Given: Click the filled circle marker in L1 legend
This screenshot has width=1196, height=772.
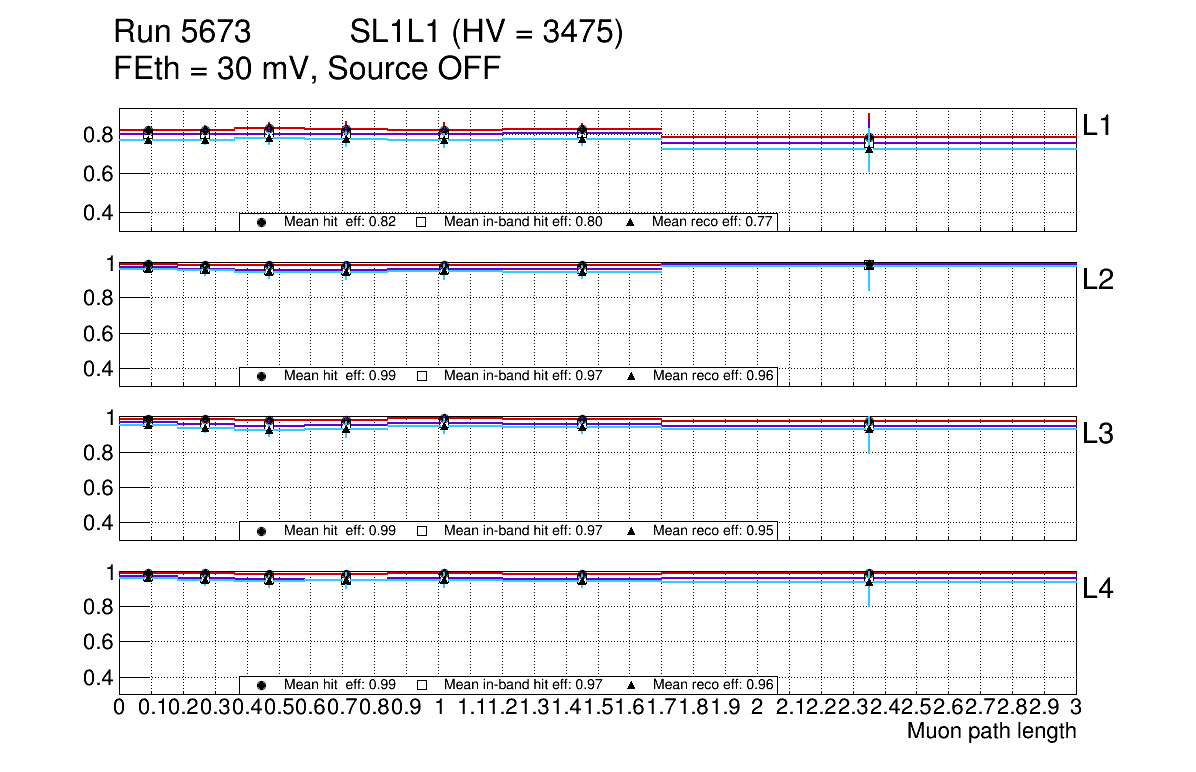Looking at the screenshot, I should (x=261, y=222).
